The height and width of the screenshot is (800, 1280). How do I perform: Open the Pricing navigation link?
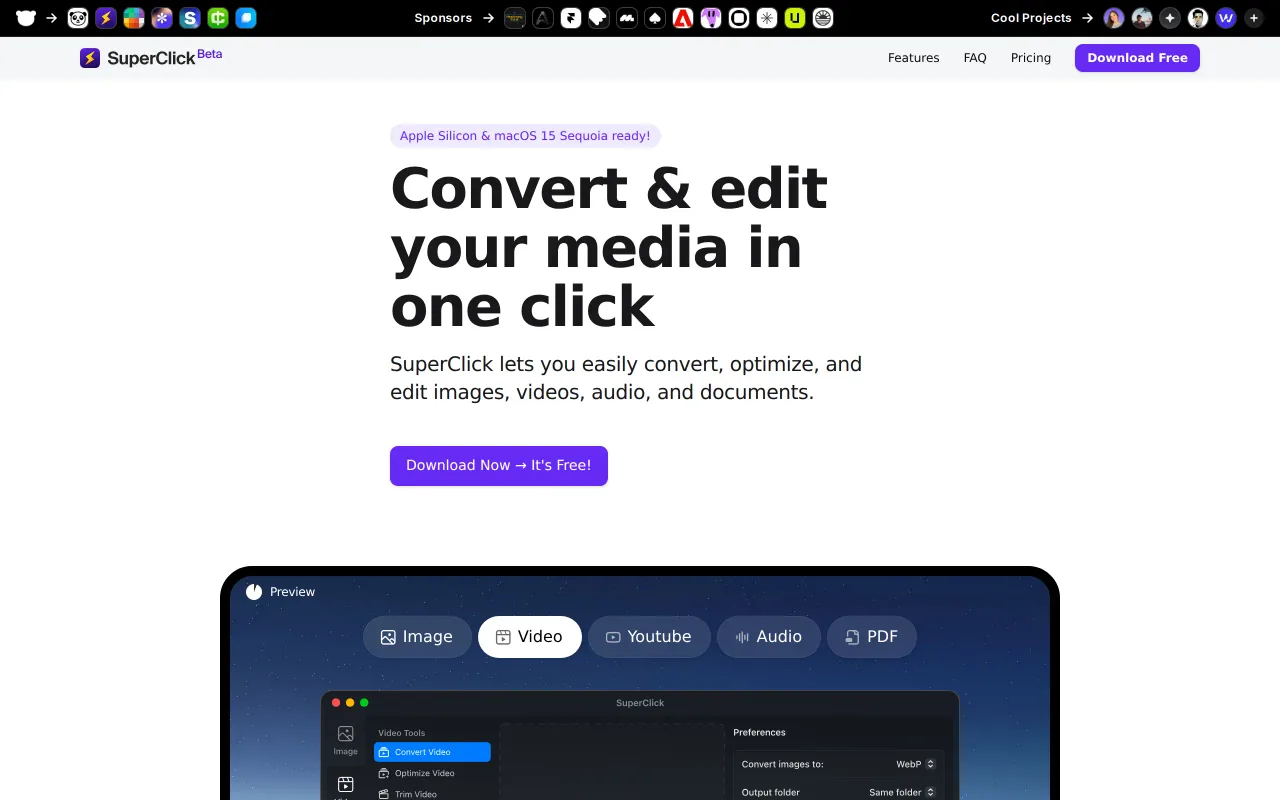(x=1031, y=58)
